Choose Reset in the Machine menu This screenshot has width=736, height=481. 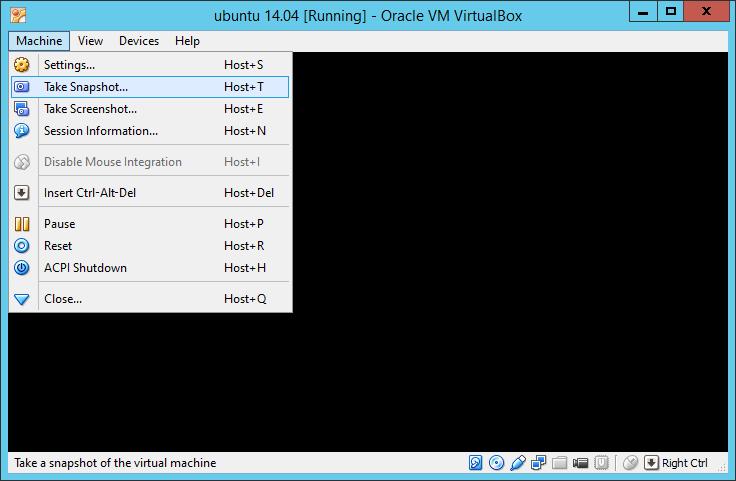[x=150, y=246]
